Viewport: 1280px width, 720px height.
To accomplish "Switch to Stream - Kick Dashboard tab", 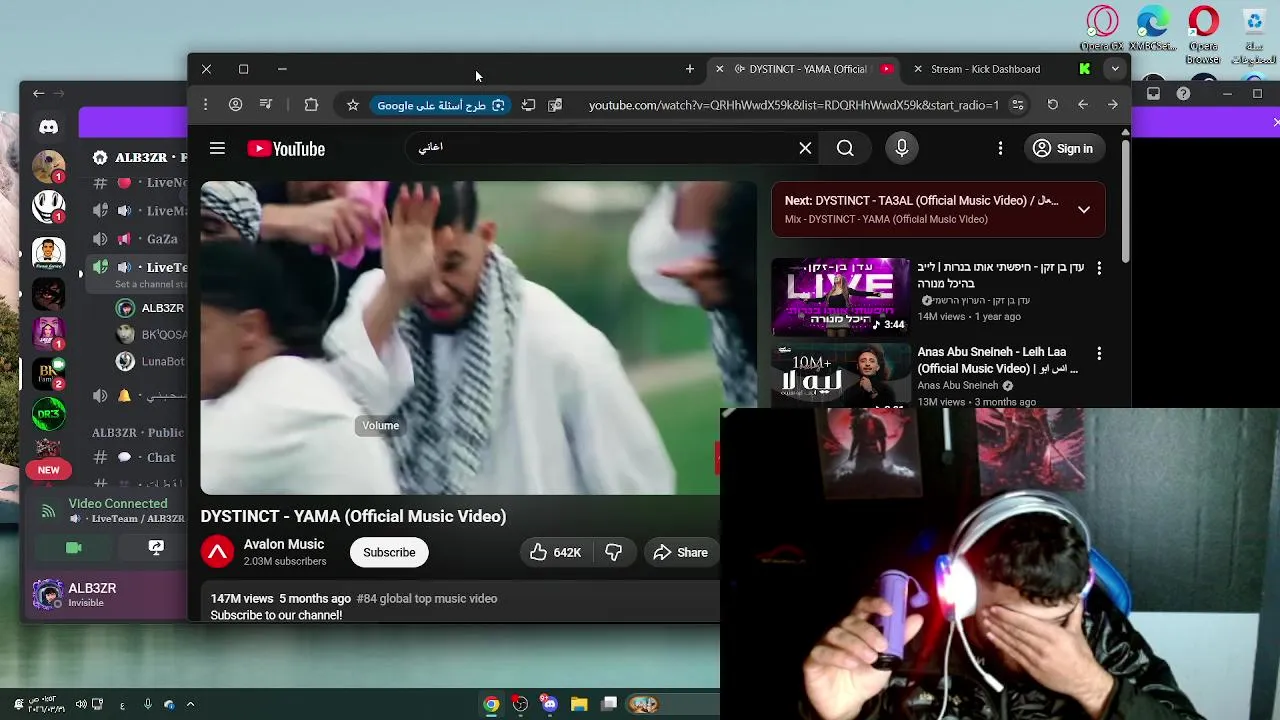I will [x=985, y=69].
